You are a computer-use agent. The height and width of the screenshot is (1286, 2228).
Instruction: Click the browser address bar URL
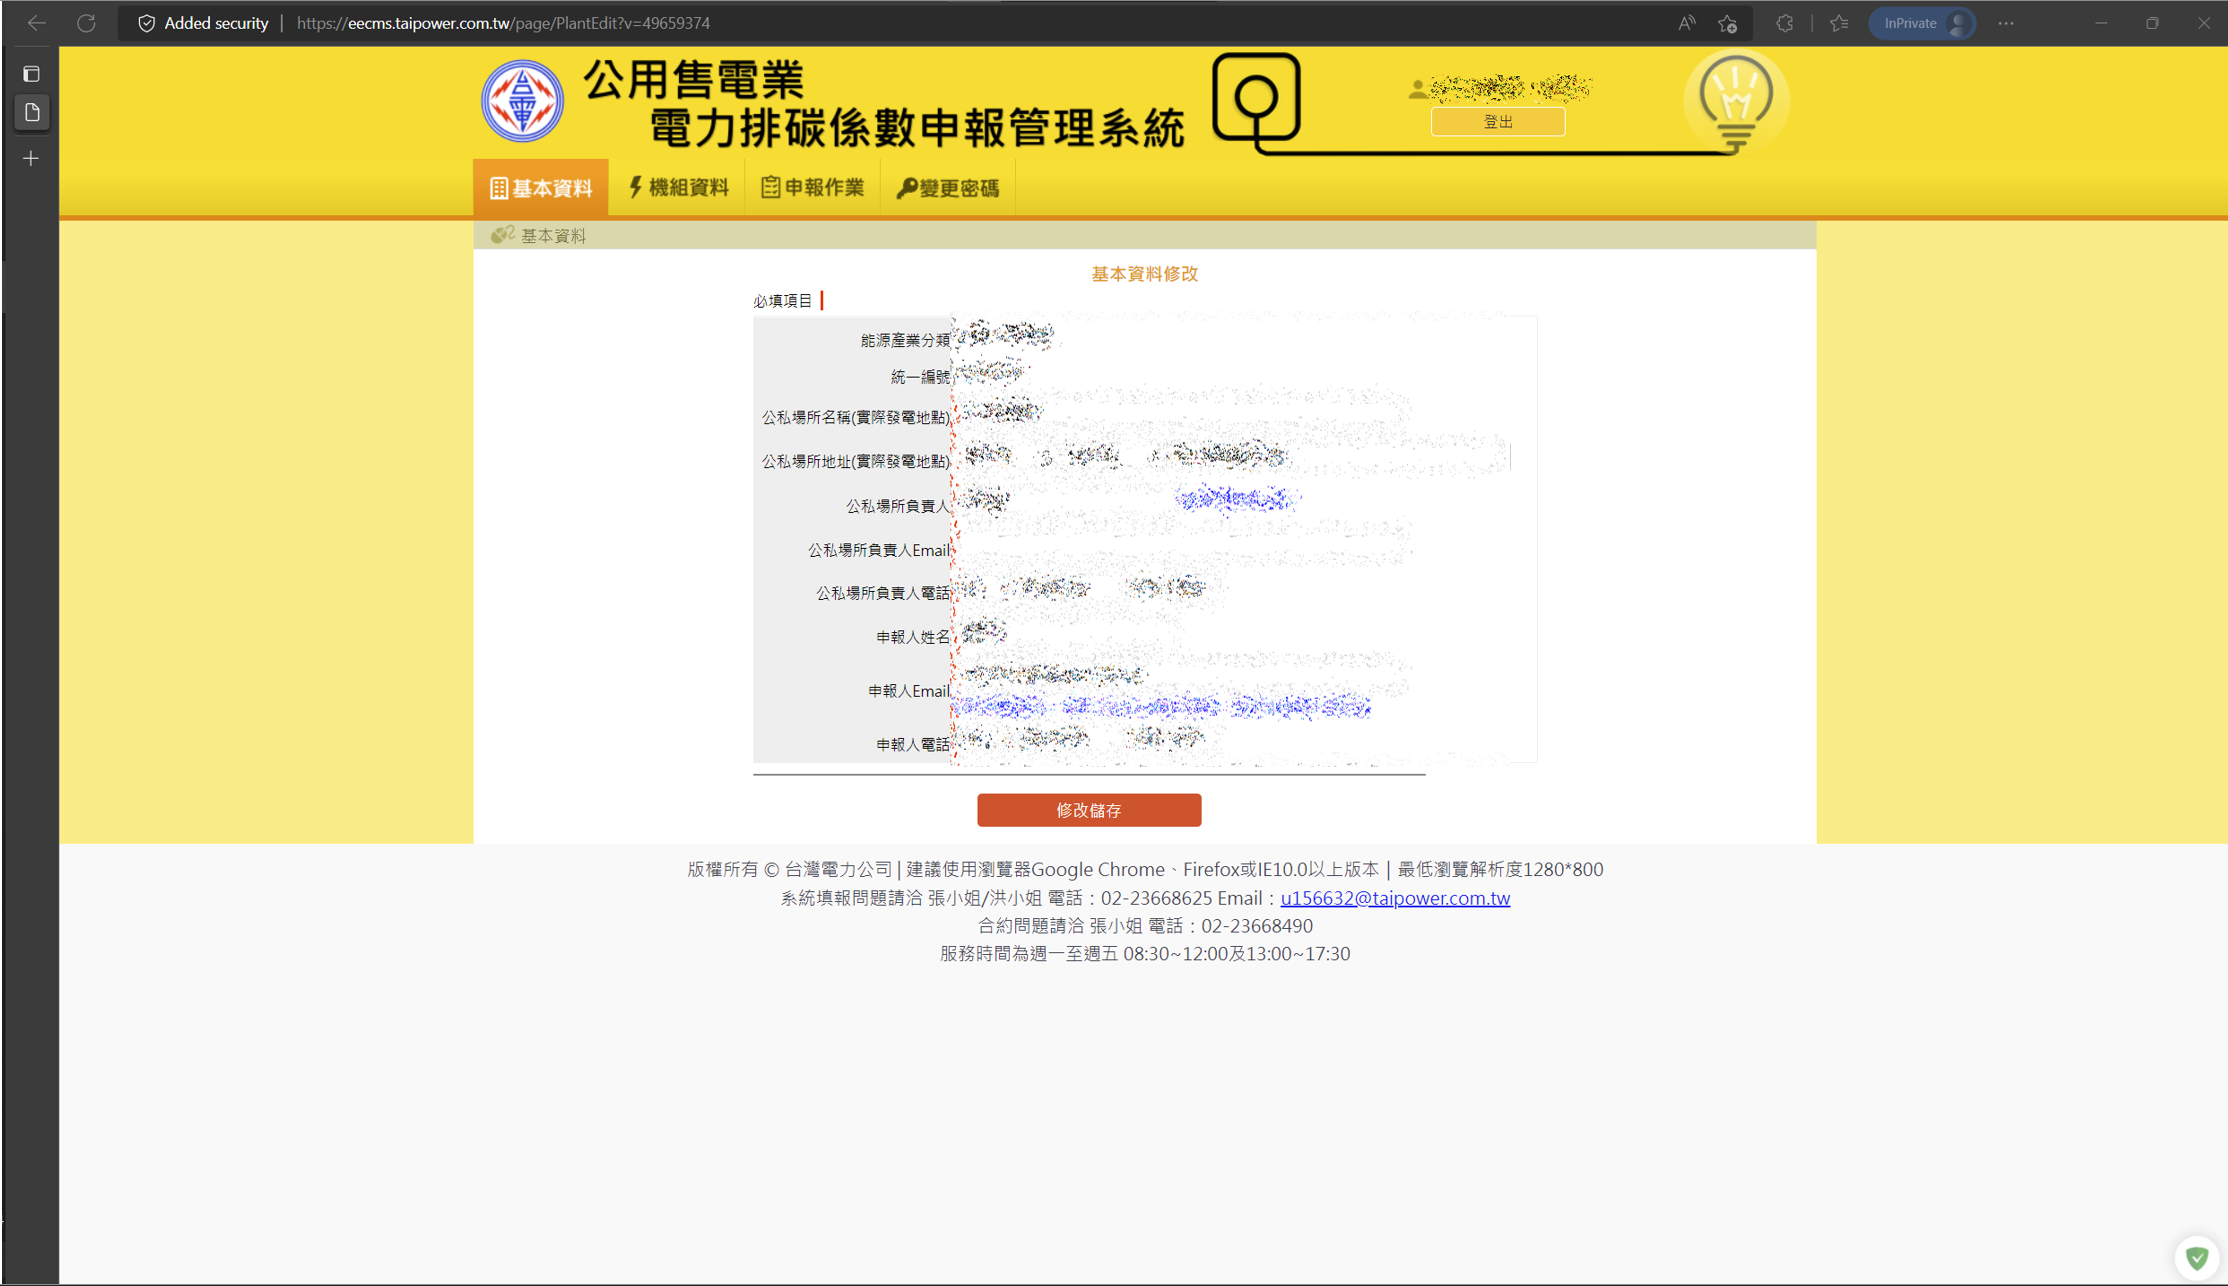[504, 23]
